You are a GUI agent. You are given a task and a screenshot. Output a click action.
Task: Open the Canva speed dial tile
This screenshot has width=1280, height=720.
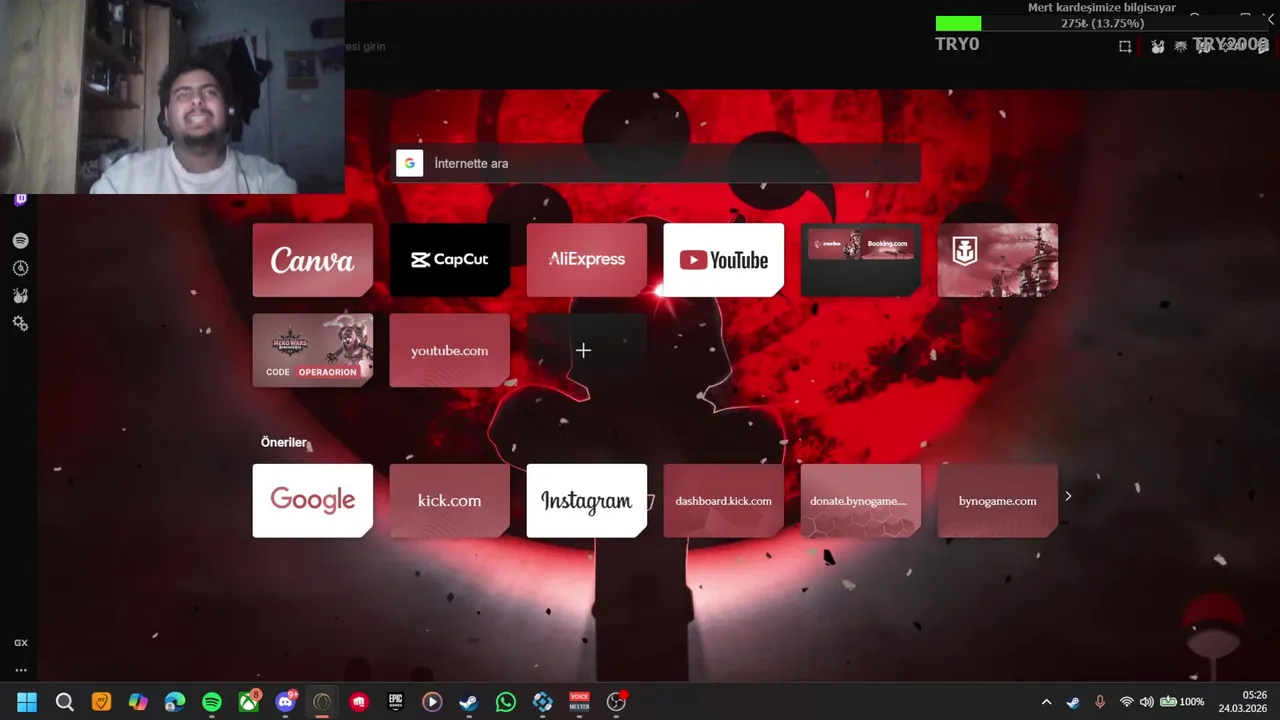click(313, 260)
